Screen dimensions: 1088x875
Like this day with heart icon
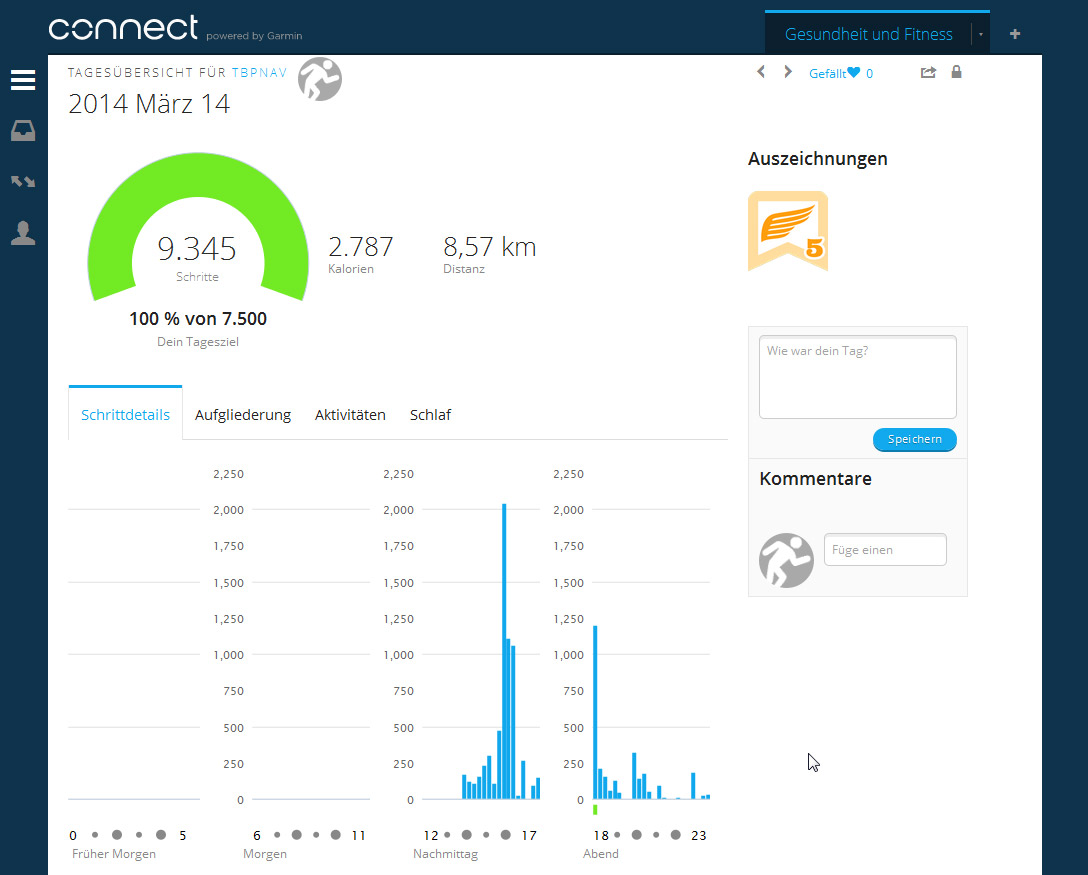(853, 73)
